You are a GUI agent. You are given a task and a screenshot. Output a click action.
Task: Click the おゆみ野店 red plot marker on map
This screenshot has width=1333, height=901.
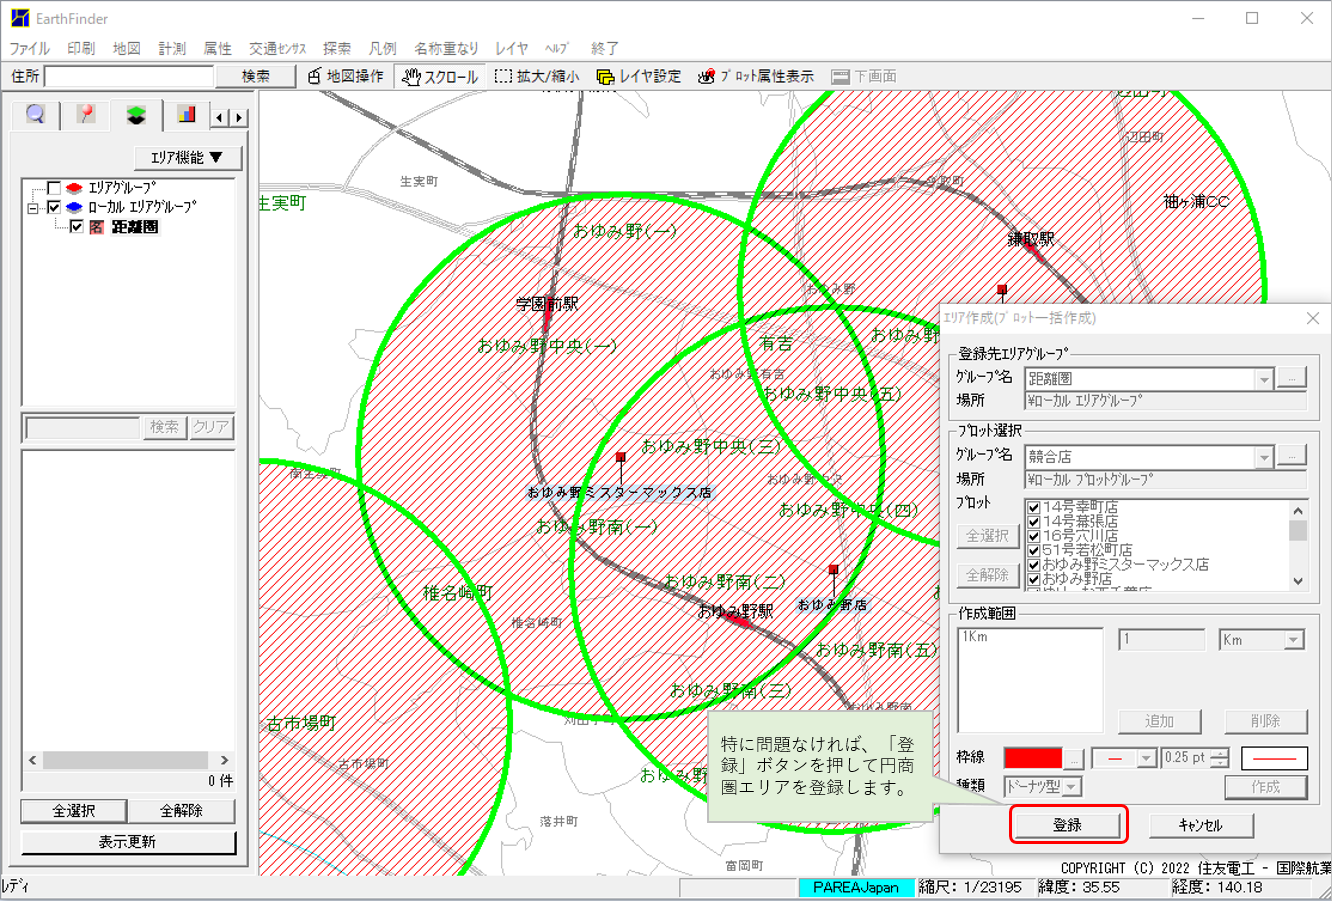pos(833,570)
